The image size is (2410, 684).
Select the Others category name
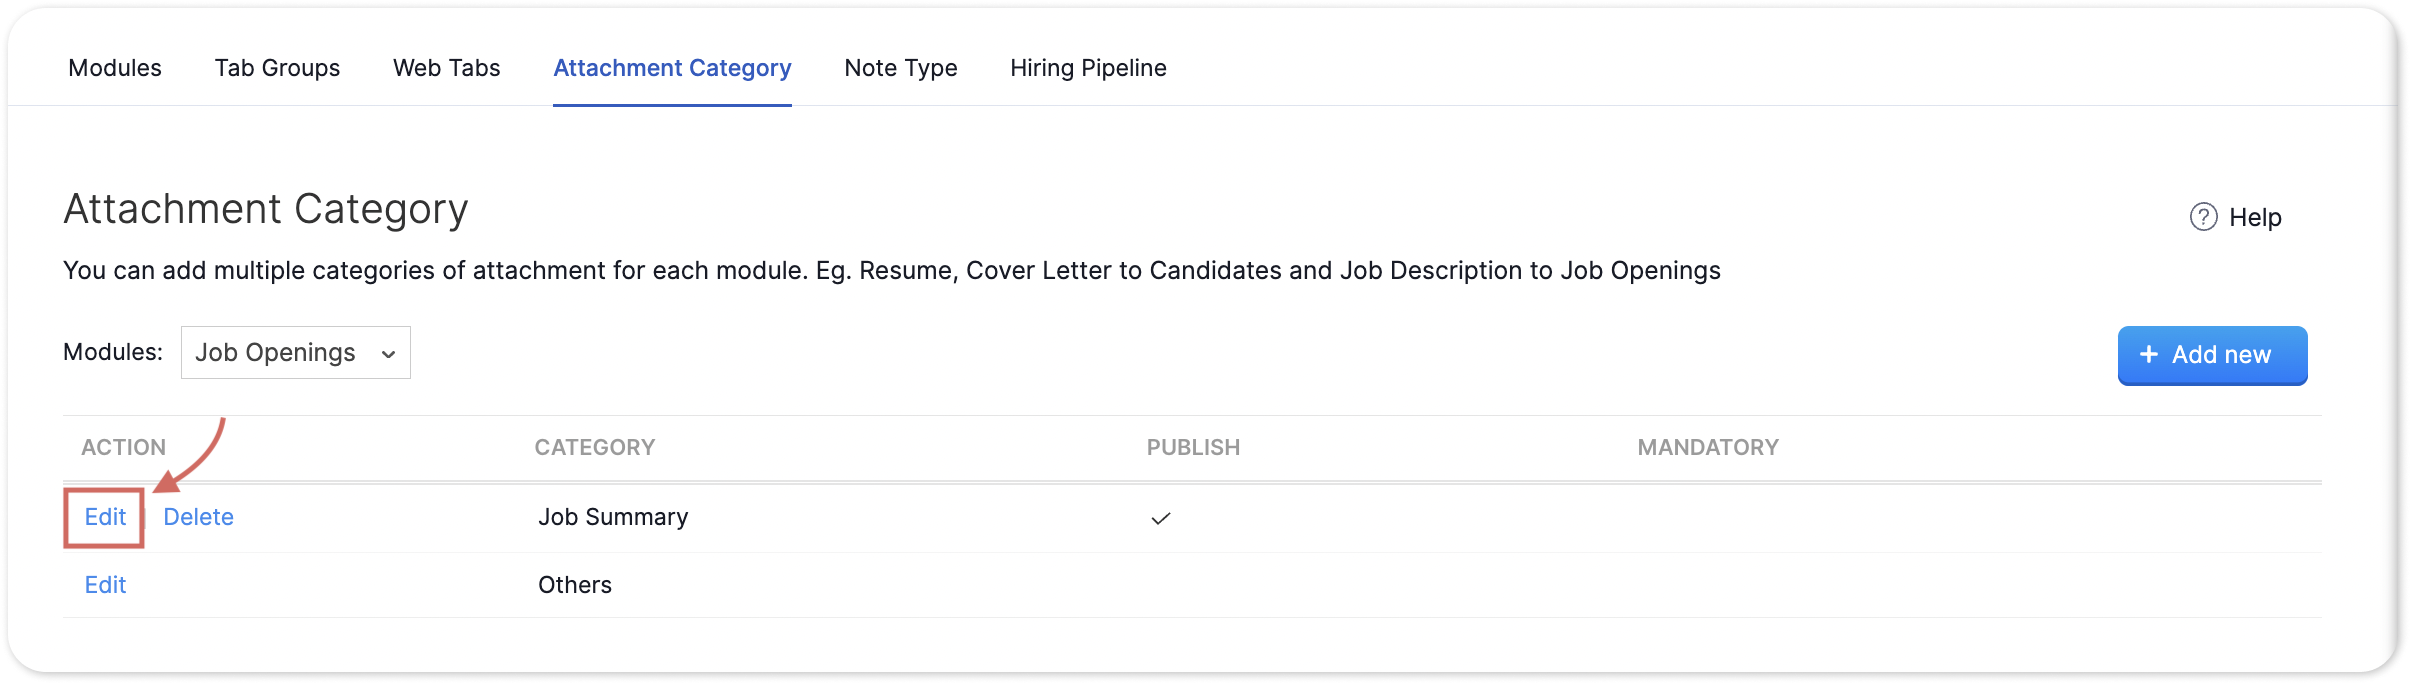coord(575,585)
